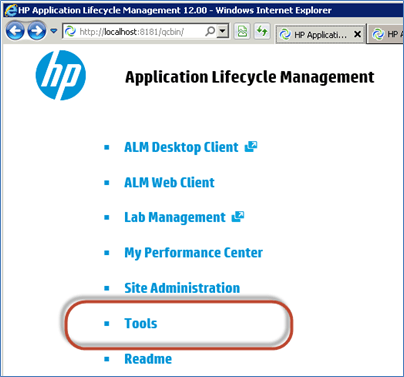Click new-window icon beside Lab Management
The width and height of the screenshot is (404, 377).
pos(238,217)
